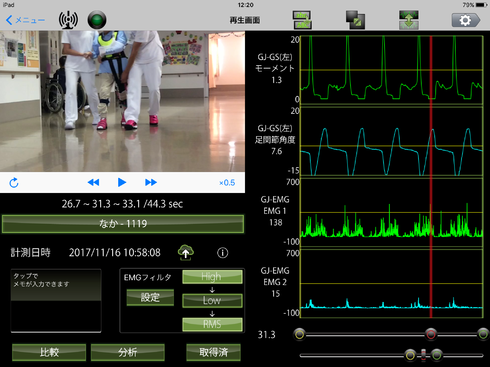Show measurement info with the i icon
The height and width of the screenshot is (367, 490).
coord(223,253)
